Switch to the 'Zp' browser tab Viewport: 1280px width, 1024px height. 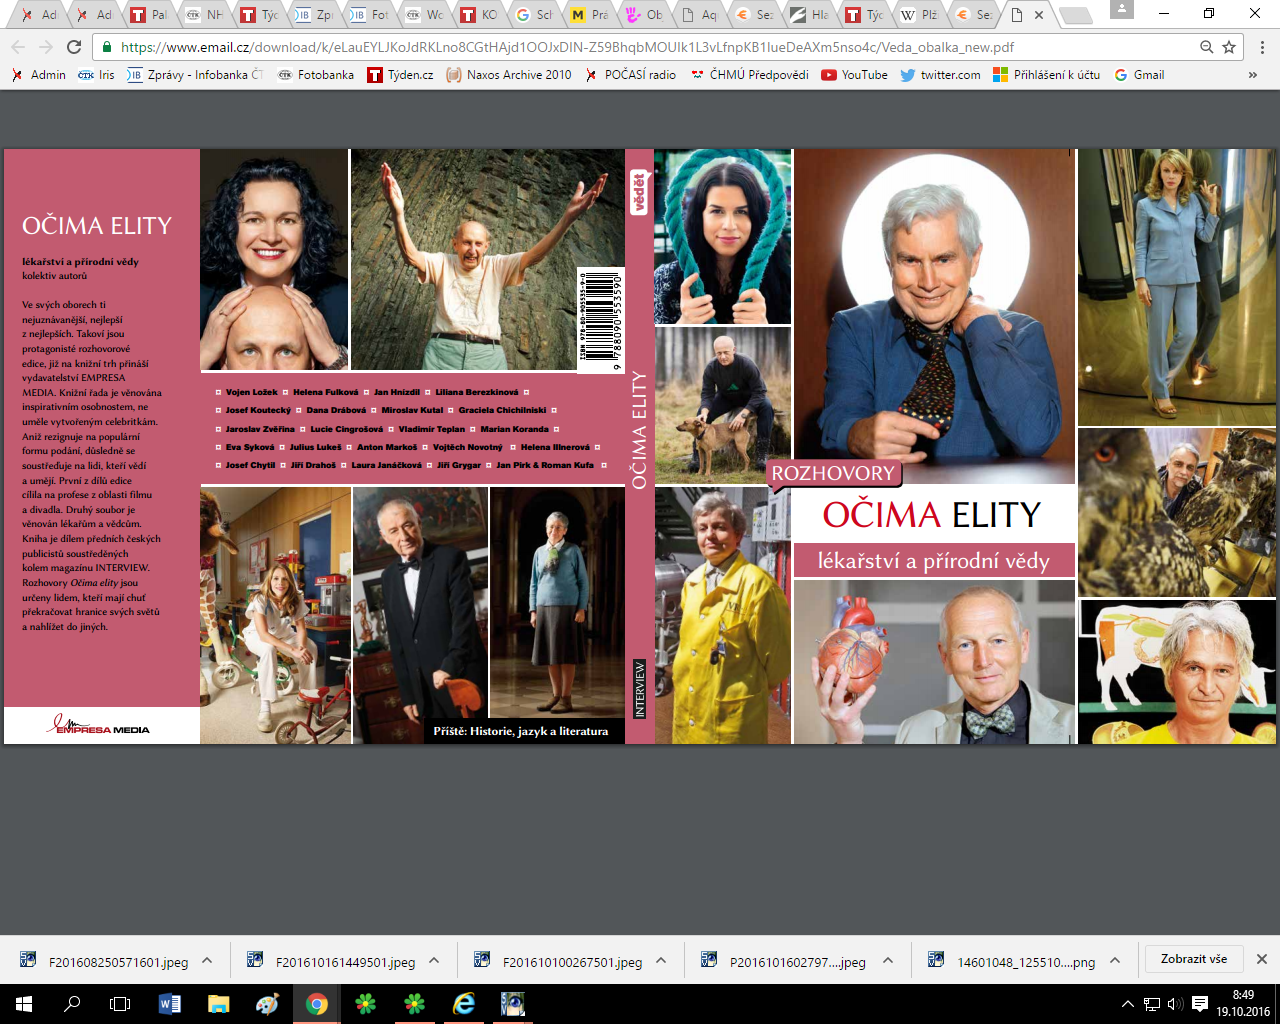(x=314, y=15)
